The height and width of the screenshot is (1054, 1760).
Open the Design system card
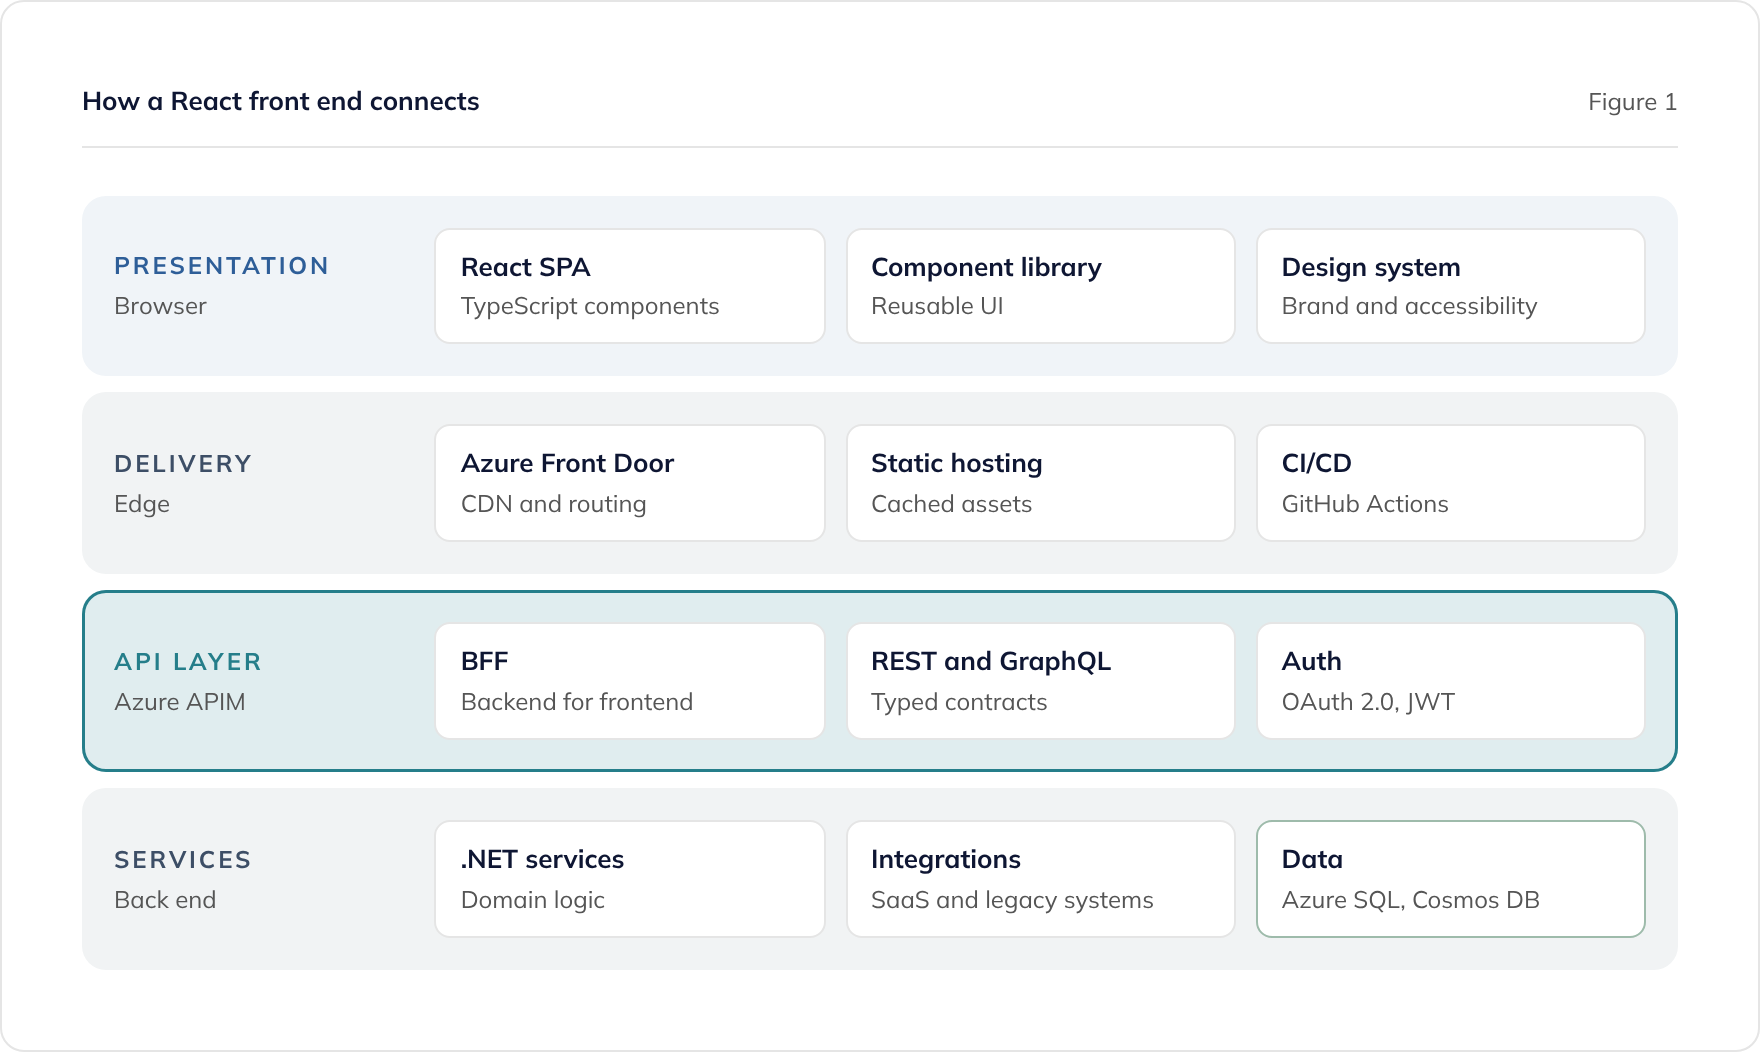[1451, 286]
